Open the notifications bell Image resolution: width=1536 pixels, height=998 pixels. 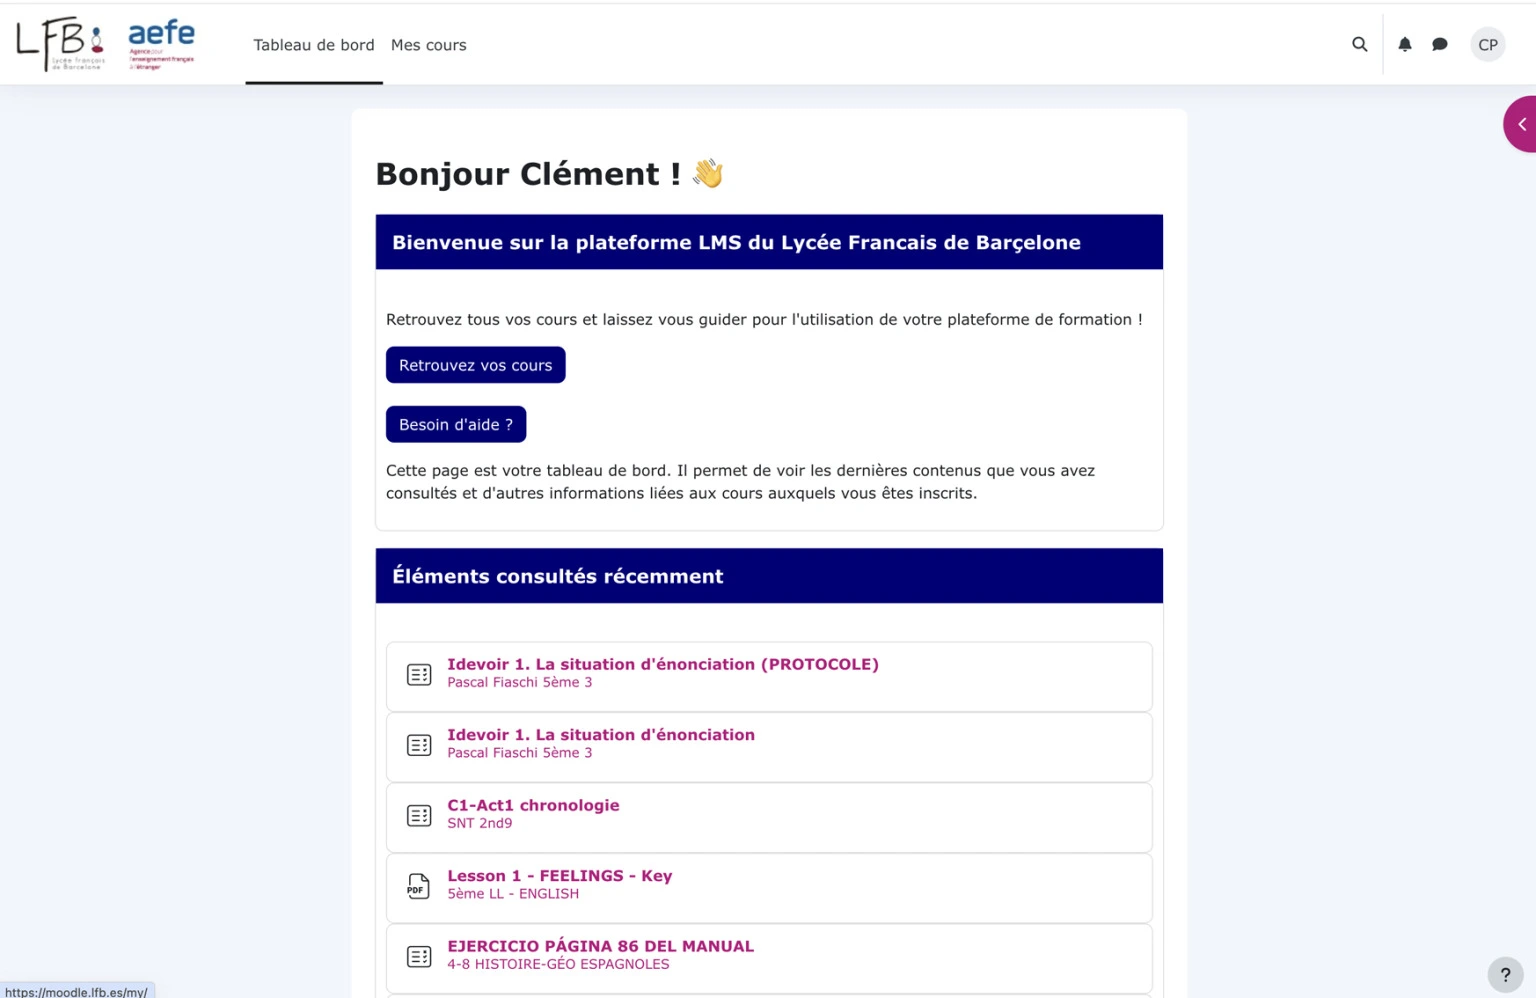point(1404,44)
